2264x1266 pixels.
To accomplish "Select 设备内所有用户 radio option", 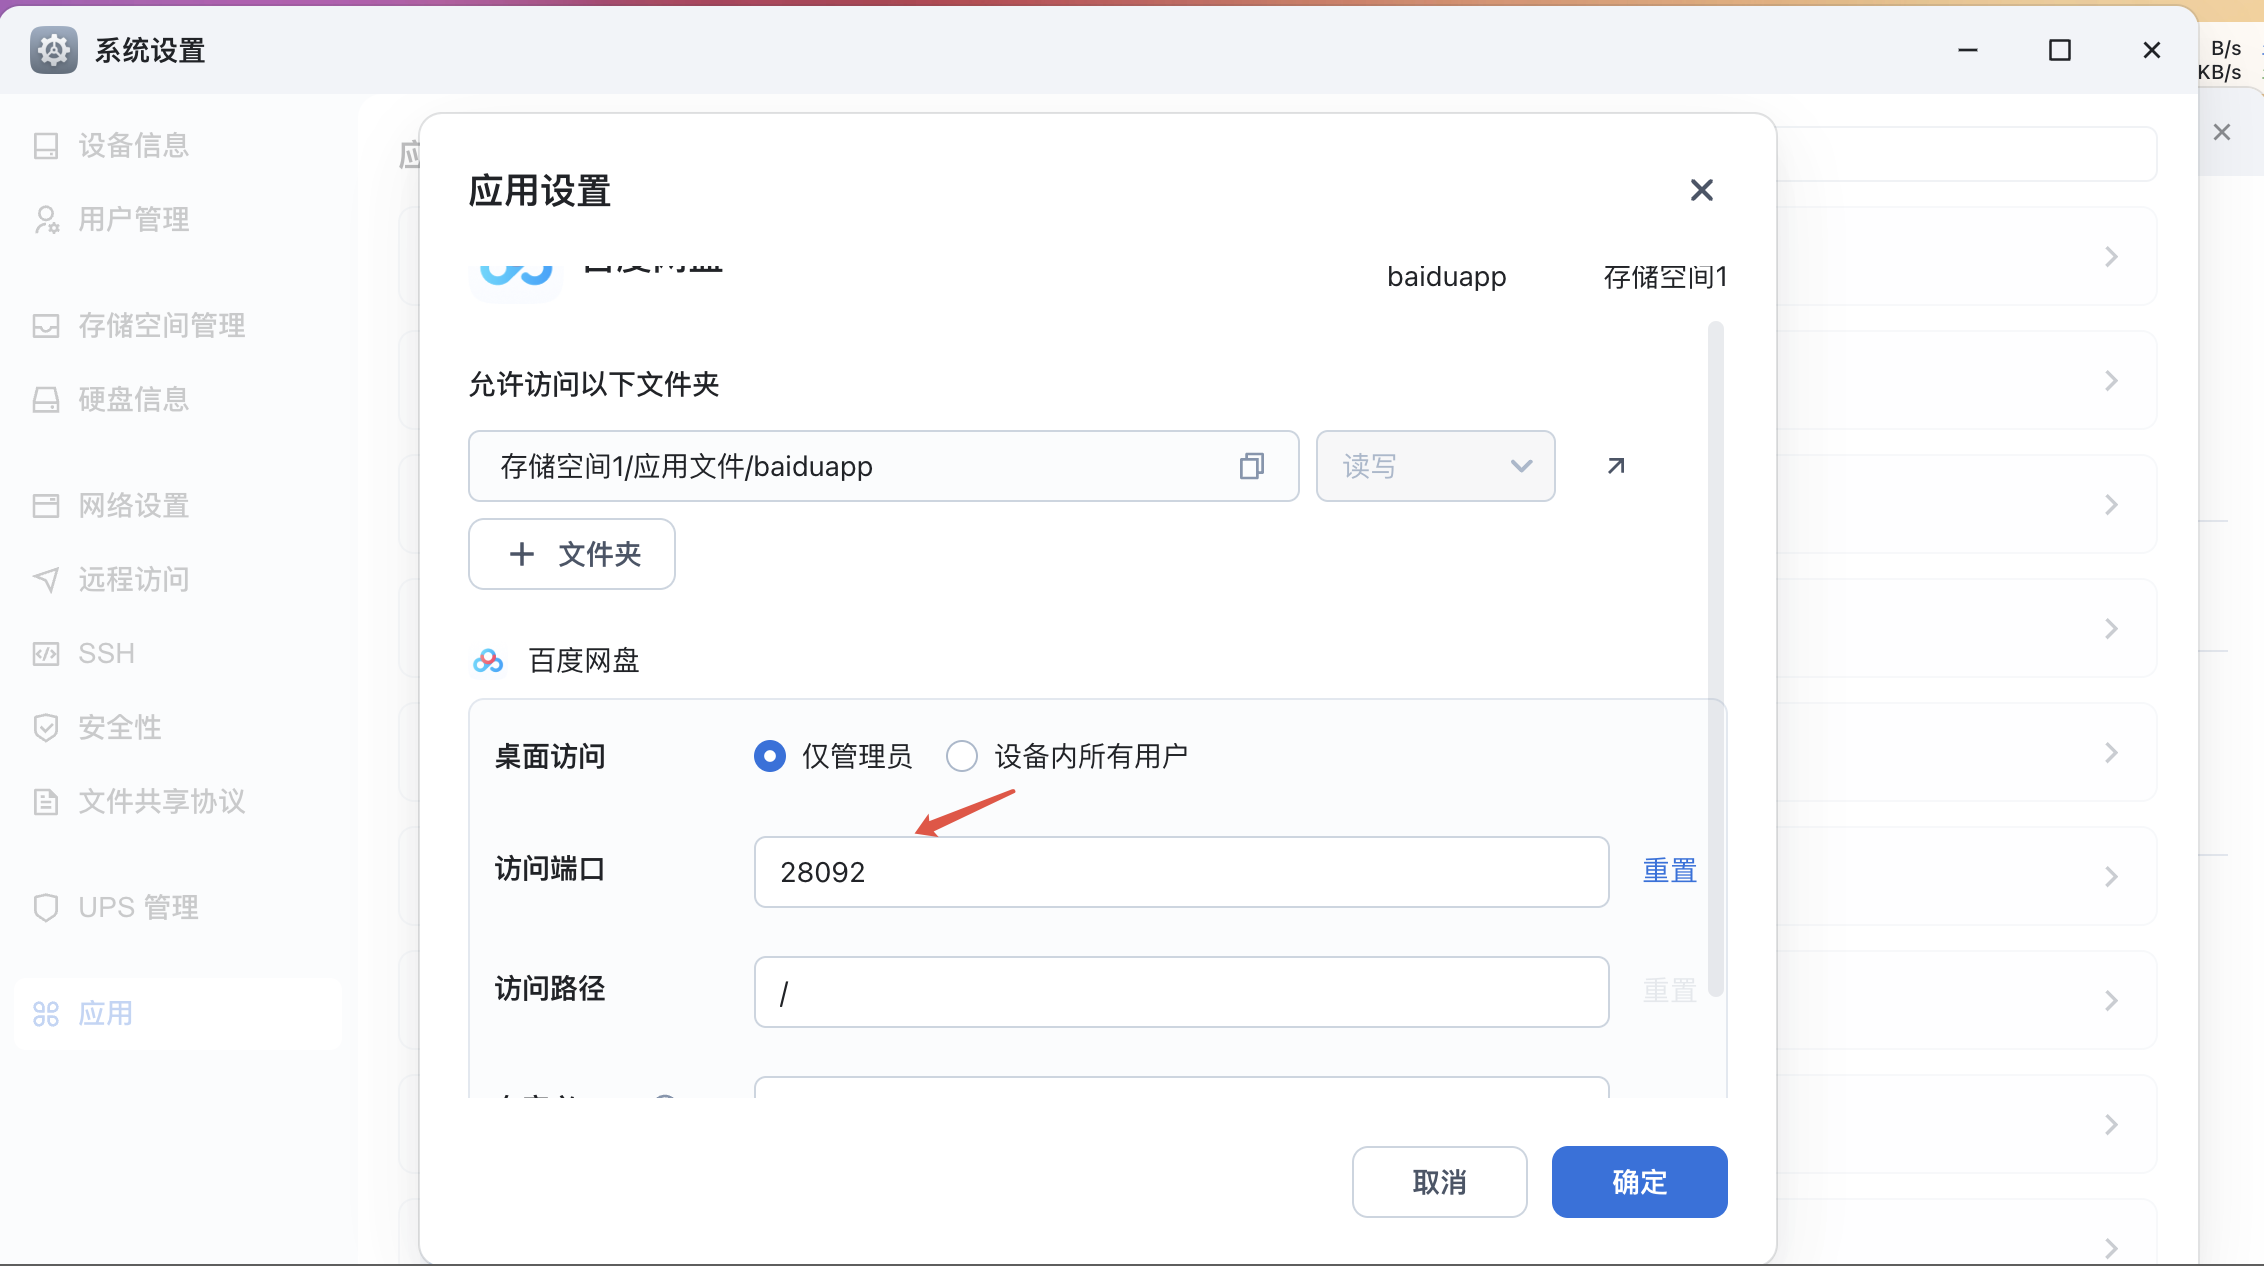I will [962, 756].
